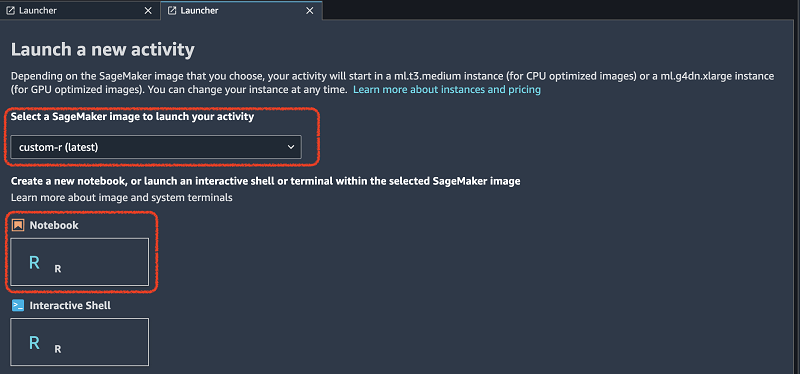This screenshot has width=800, height=374.
Task: Click the R logo in the Notebook card
Action: coord(34,262)
